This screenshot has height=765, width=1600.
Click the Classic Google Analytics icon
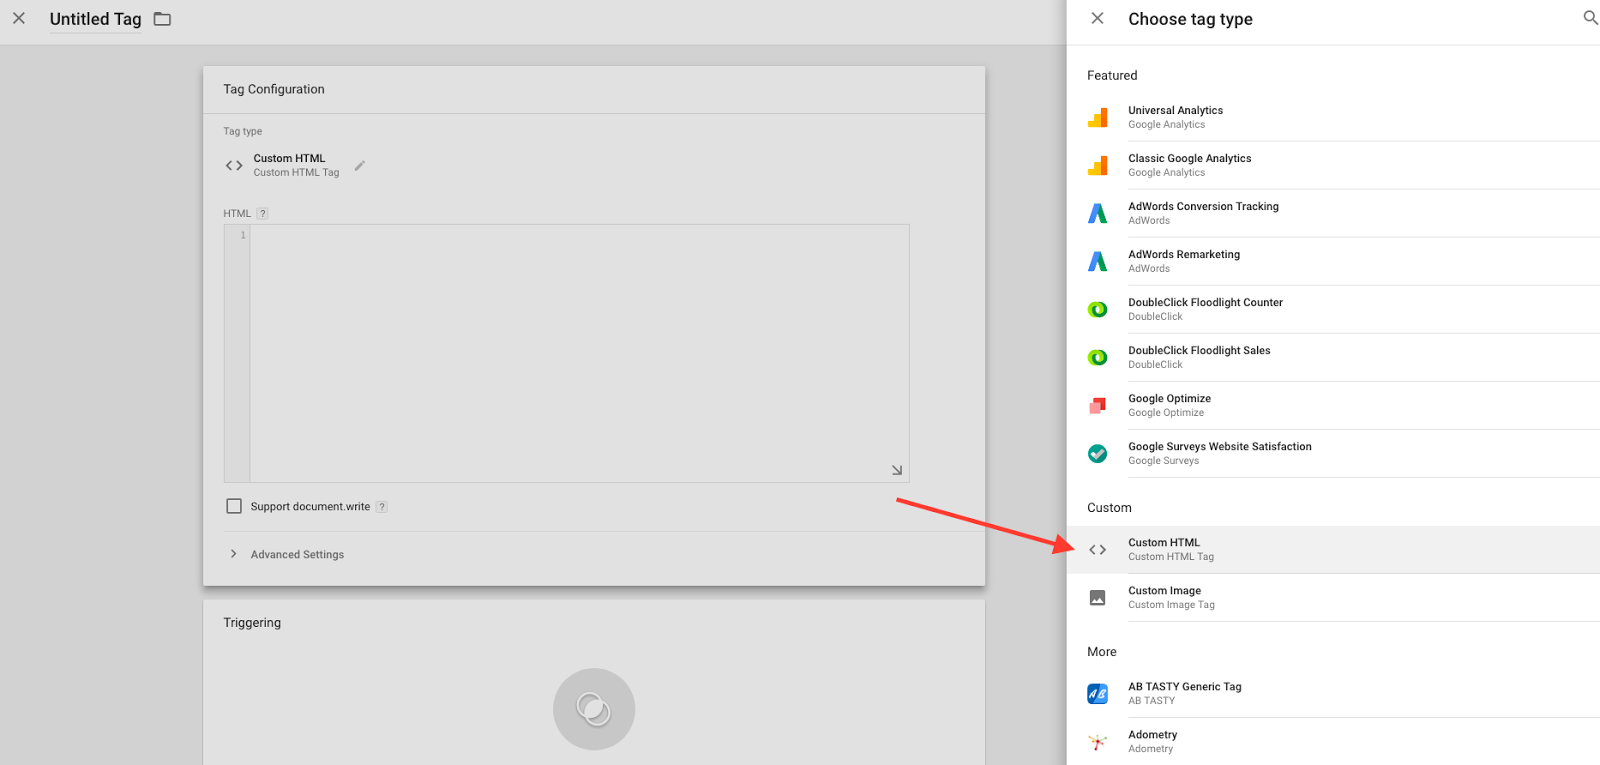coord(1098,165)
